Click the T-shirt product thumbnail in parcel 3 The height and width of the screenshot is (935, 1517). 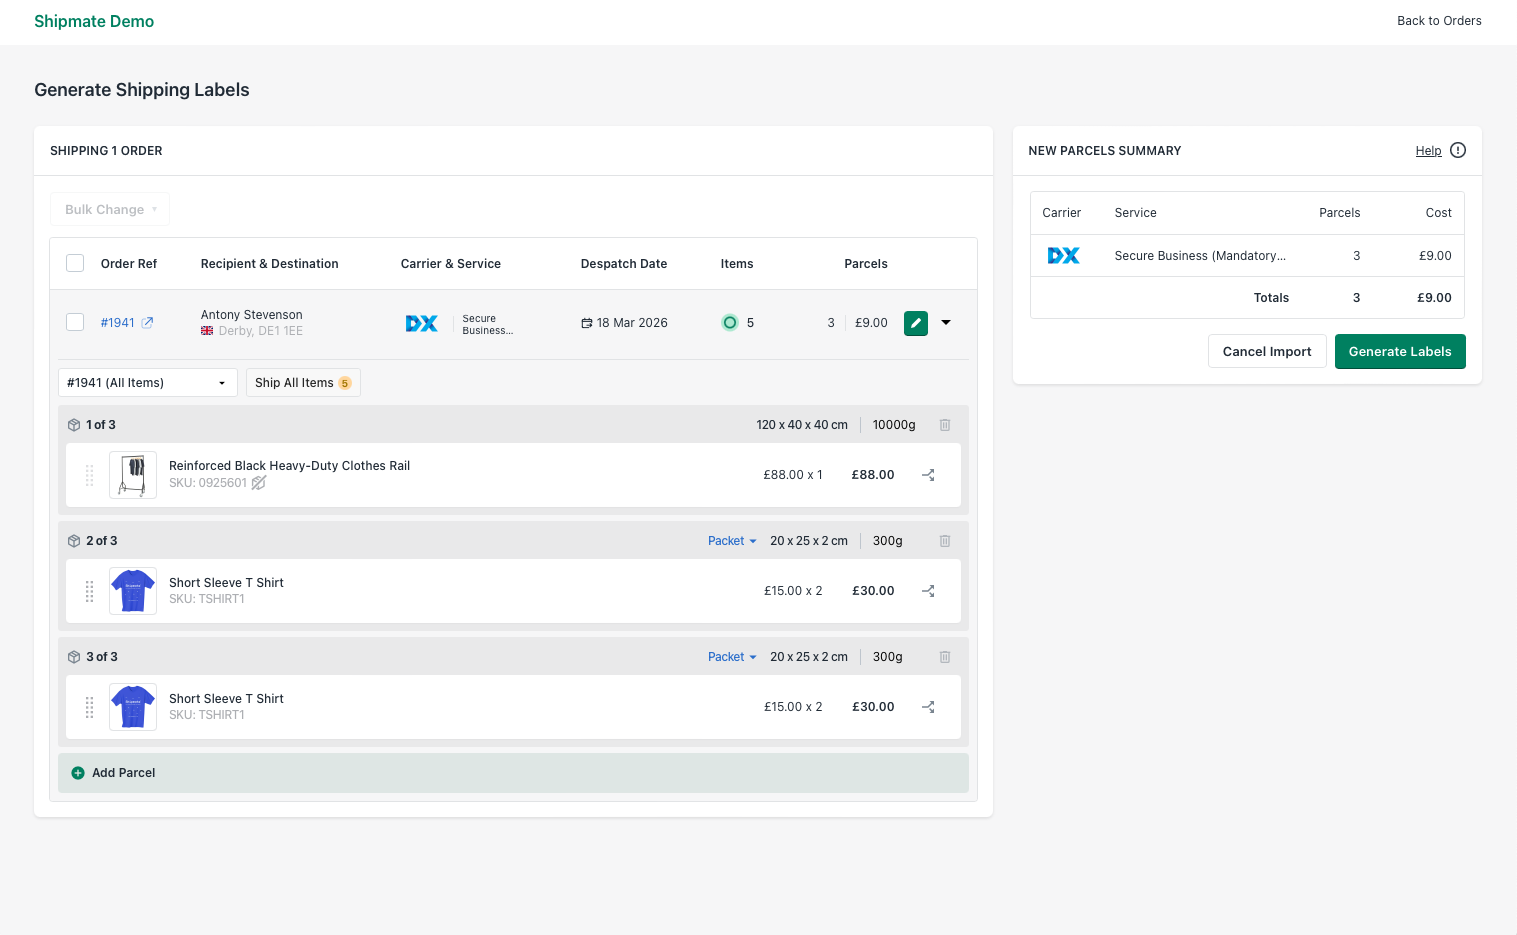coord(132,706)
